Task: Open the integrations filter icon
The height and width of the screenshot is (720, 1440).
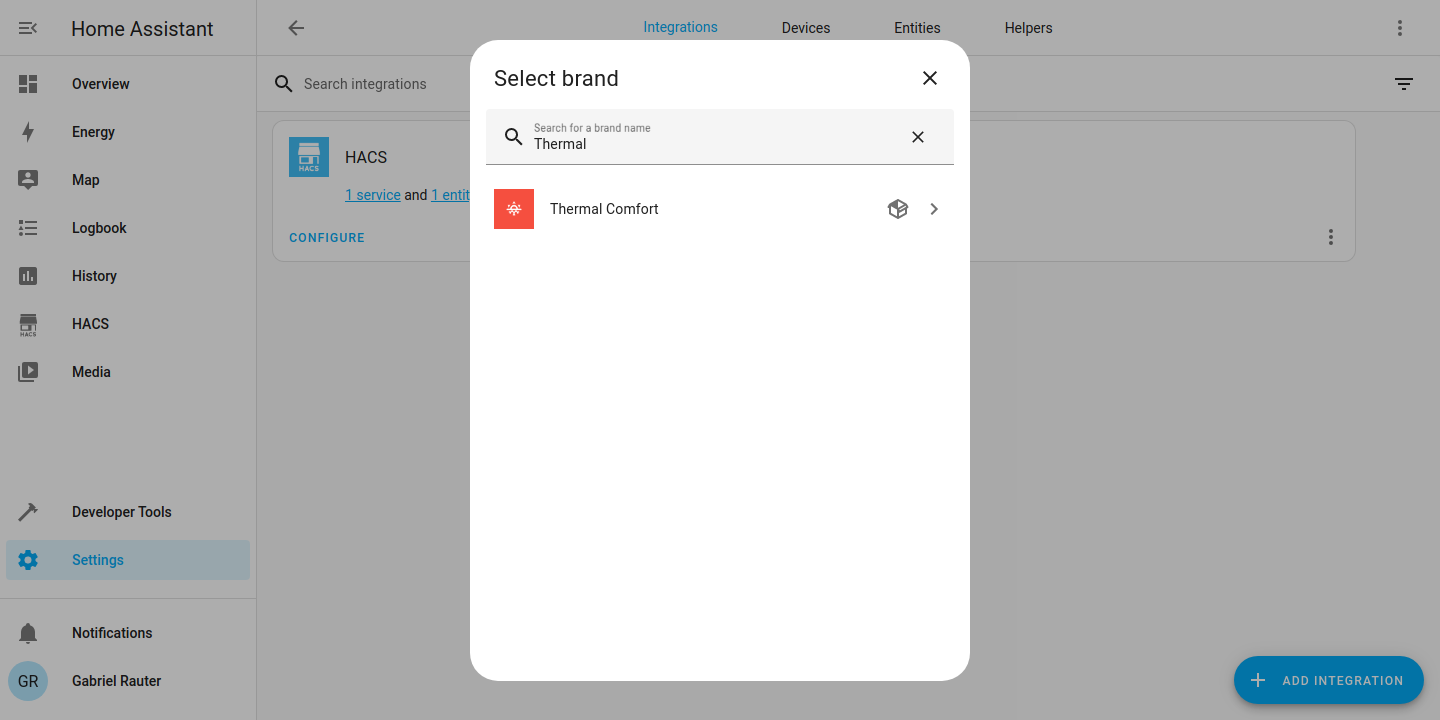Action: pyautogui.click(x=1404, y=84)
